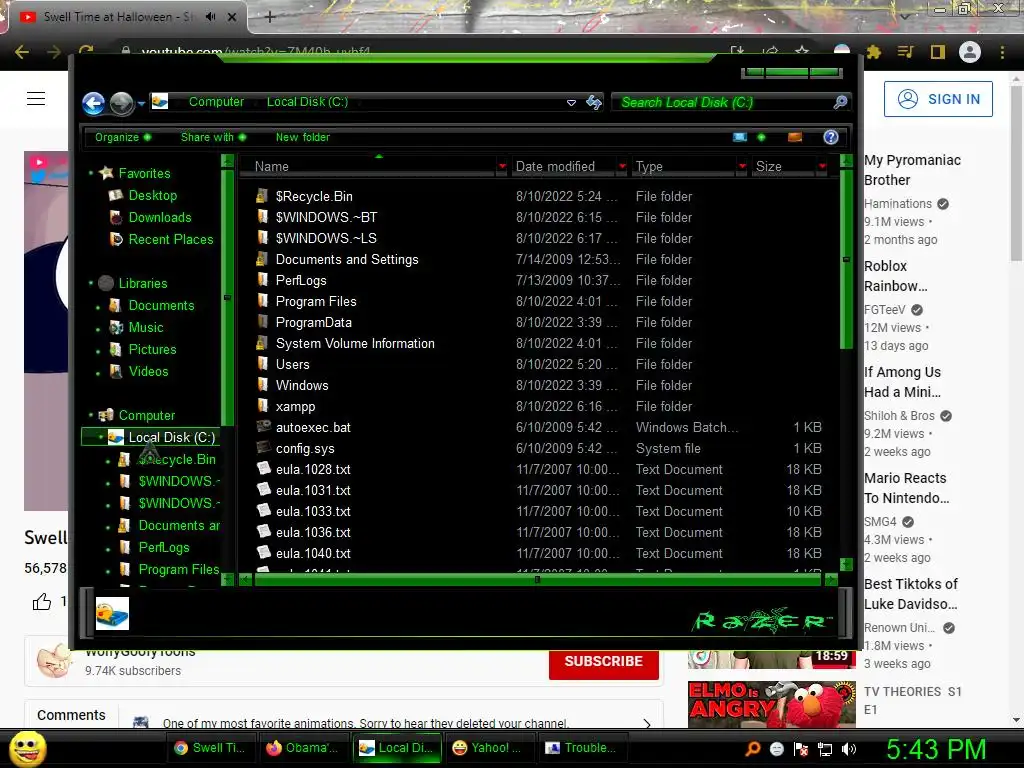Click the $Recycle.Bin folder icon in file list
Viewport: 1024px width, 768px height.
point(263,196)
